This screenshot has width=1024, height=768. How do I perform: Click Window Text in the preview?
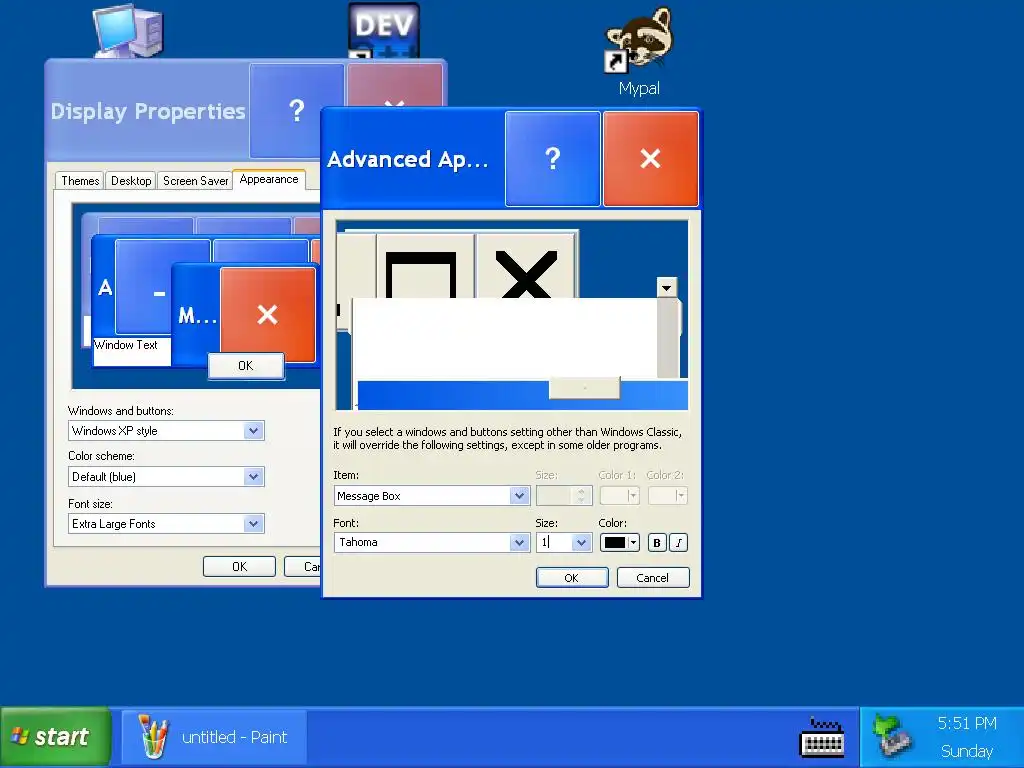point(125,345)
